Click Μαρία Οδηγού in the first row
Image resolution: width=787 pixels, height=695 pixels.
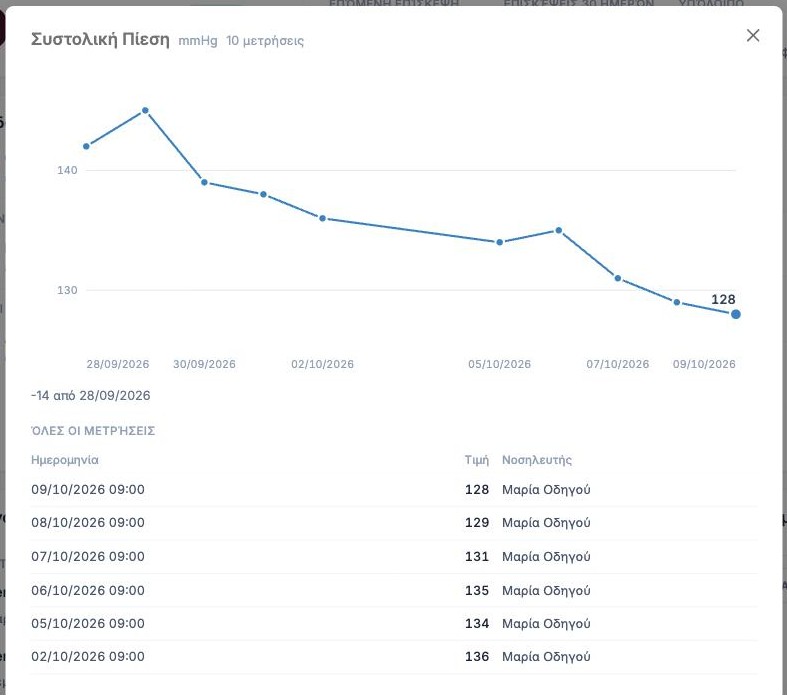(546, 490)
